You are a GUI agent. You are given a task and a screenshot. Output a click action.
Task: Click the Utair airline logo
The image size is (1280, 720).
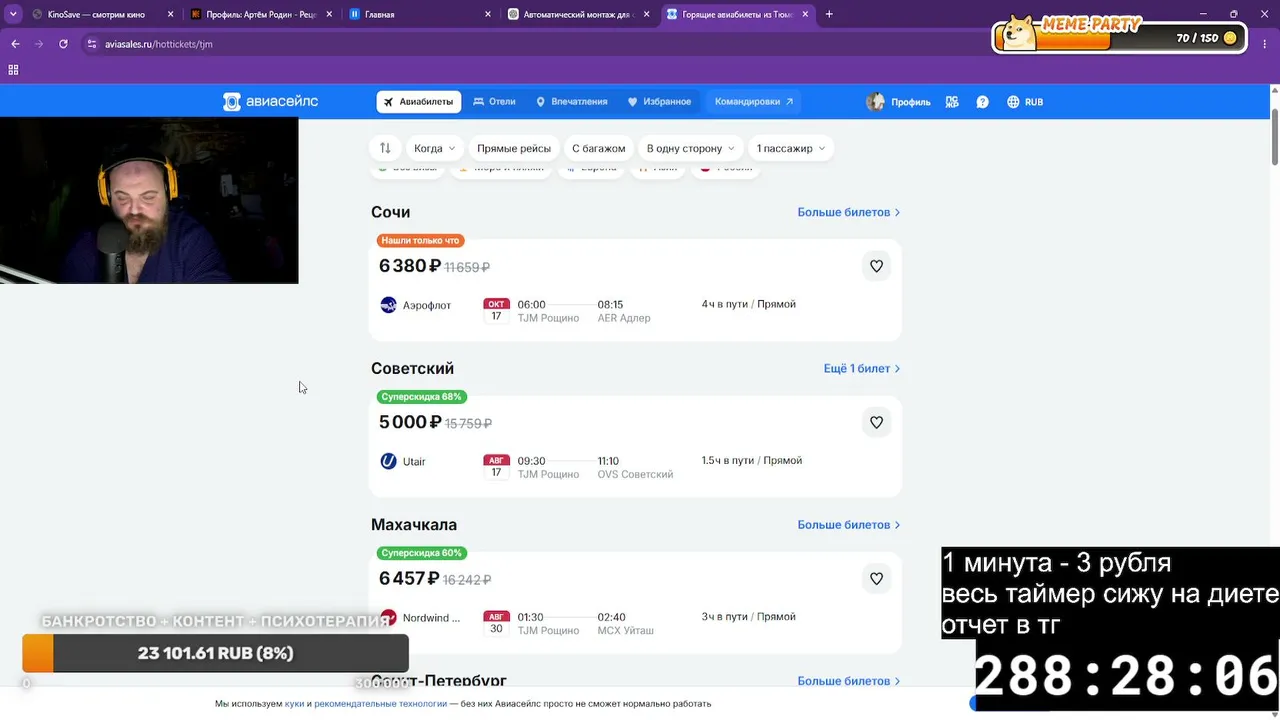[x=388, y=461]
